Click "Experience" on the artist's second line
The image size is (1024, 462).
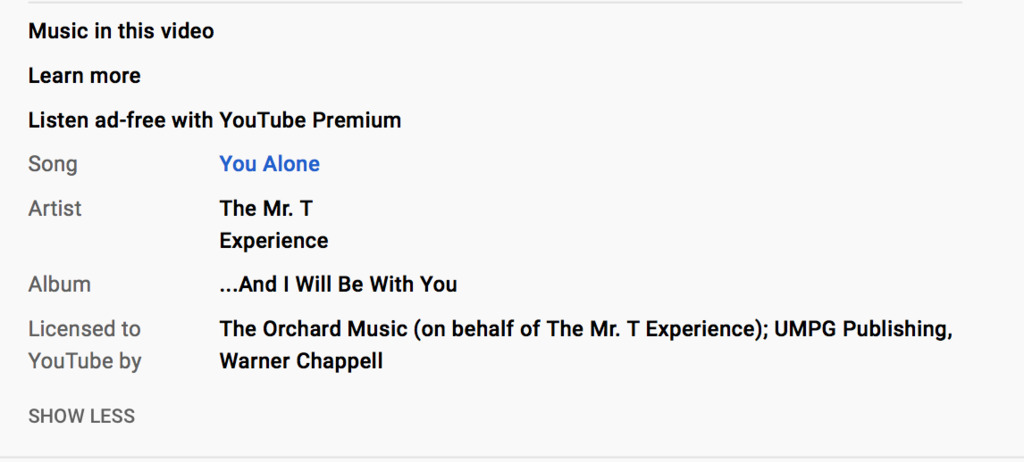tap(273, 241)
